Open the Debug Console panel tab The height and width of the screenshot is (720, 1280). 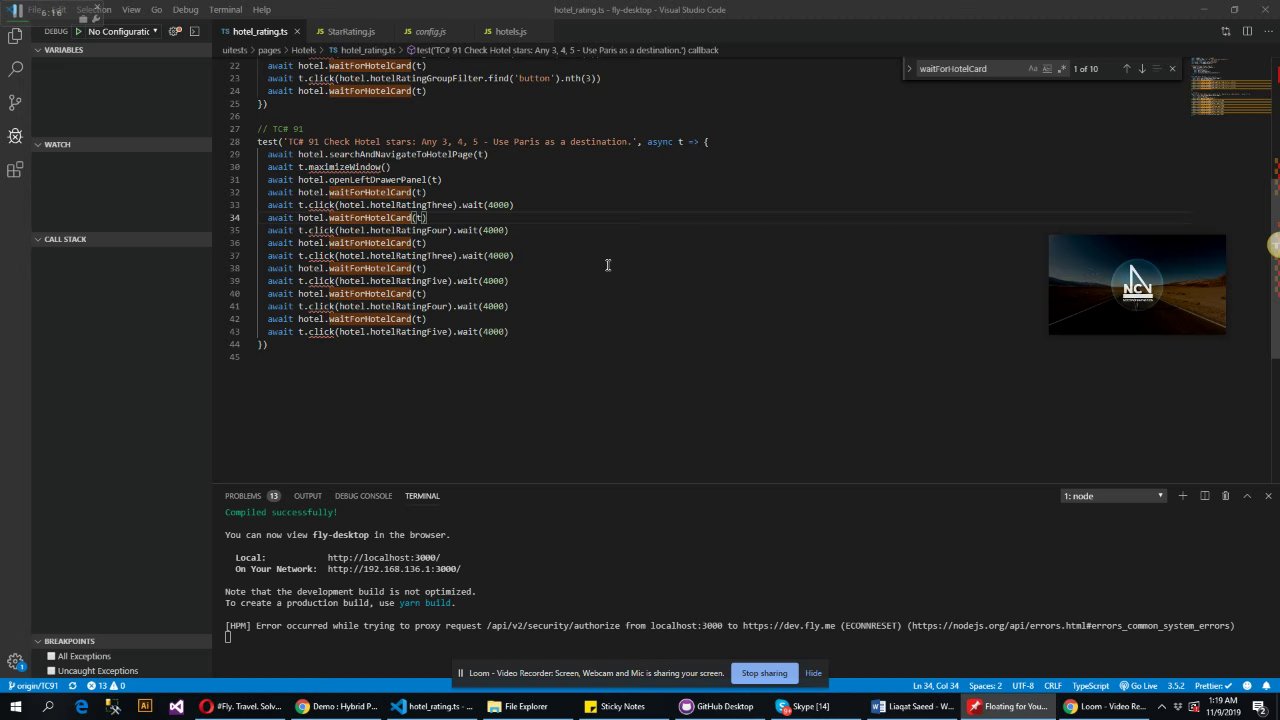[x=363, y=496]
